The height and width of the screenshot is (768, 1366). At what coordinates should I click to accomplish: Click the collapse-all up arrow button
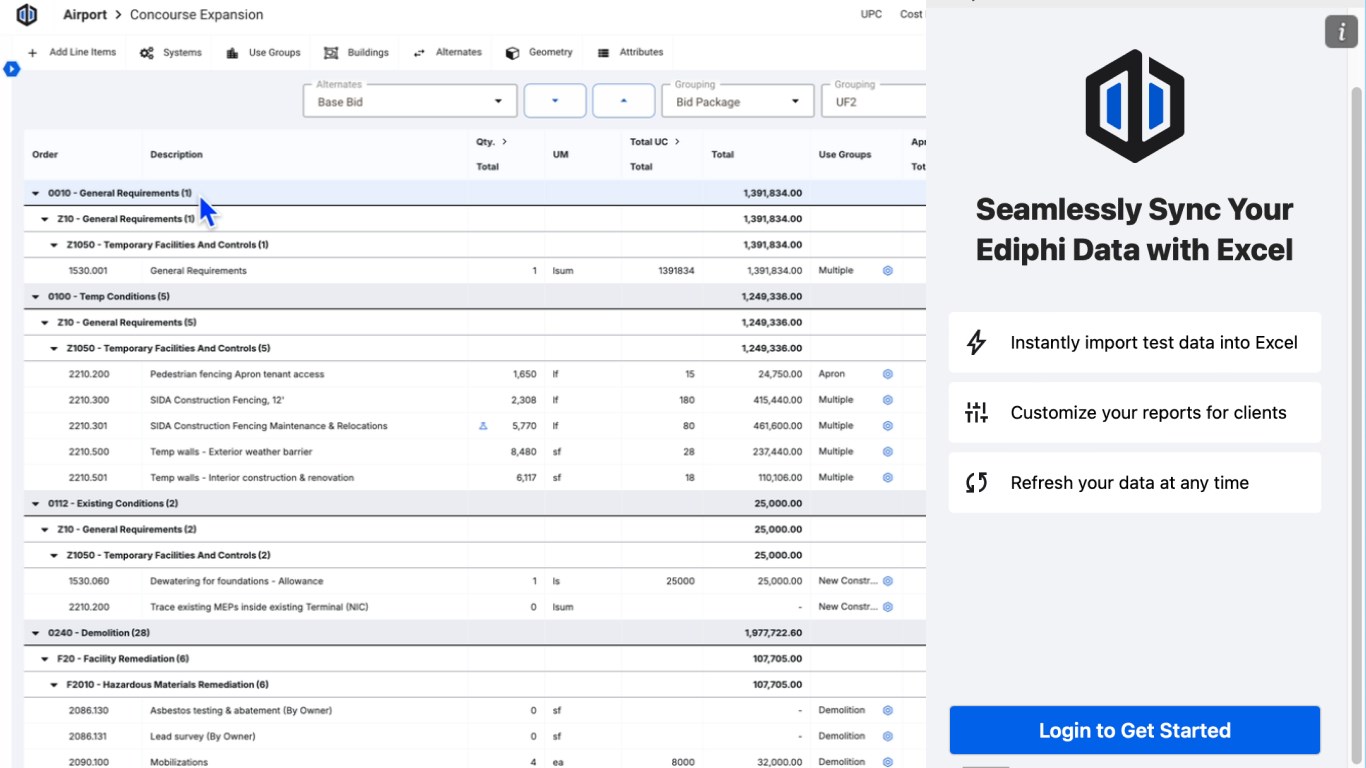(x=623, y=101)
